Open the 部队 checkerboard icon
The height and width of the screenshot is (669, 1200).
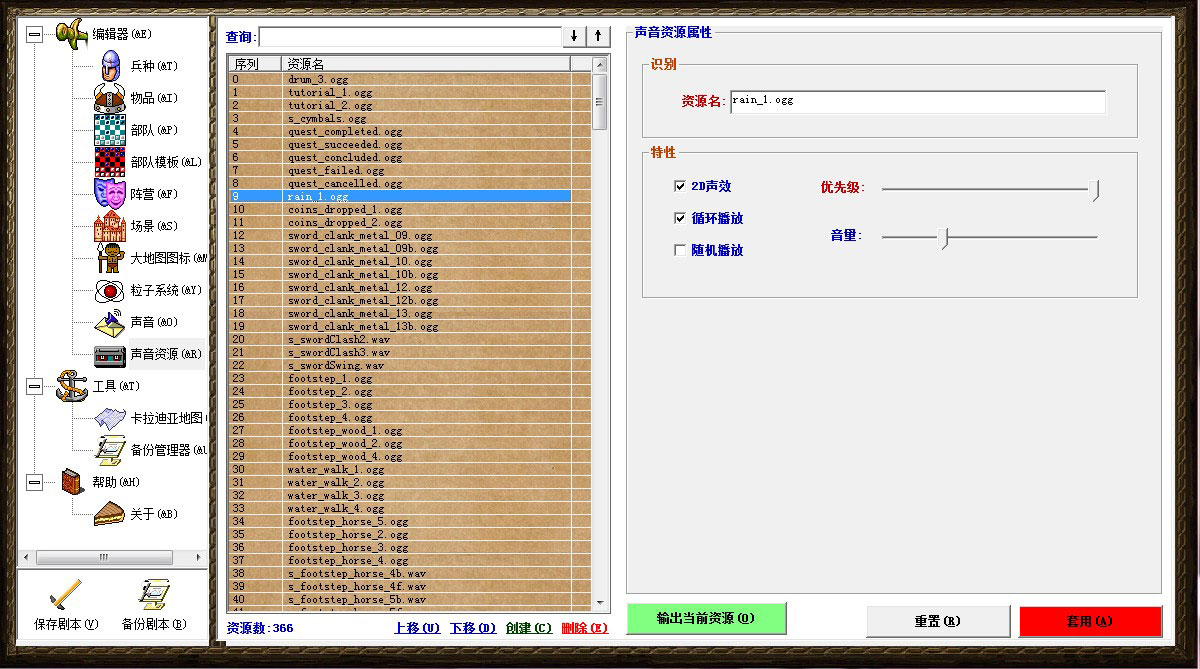coord(110,130)
